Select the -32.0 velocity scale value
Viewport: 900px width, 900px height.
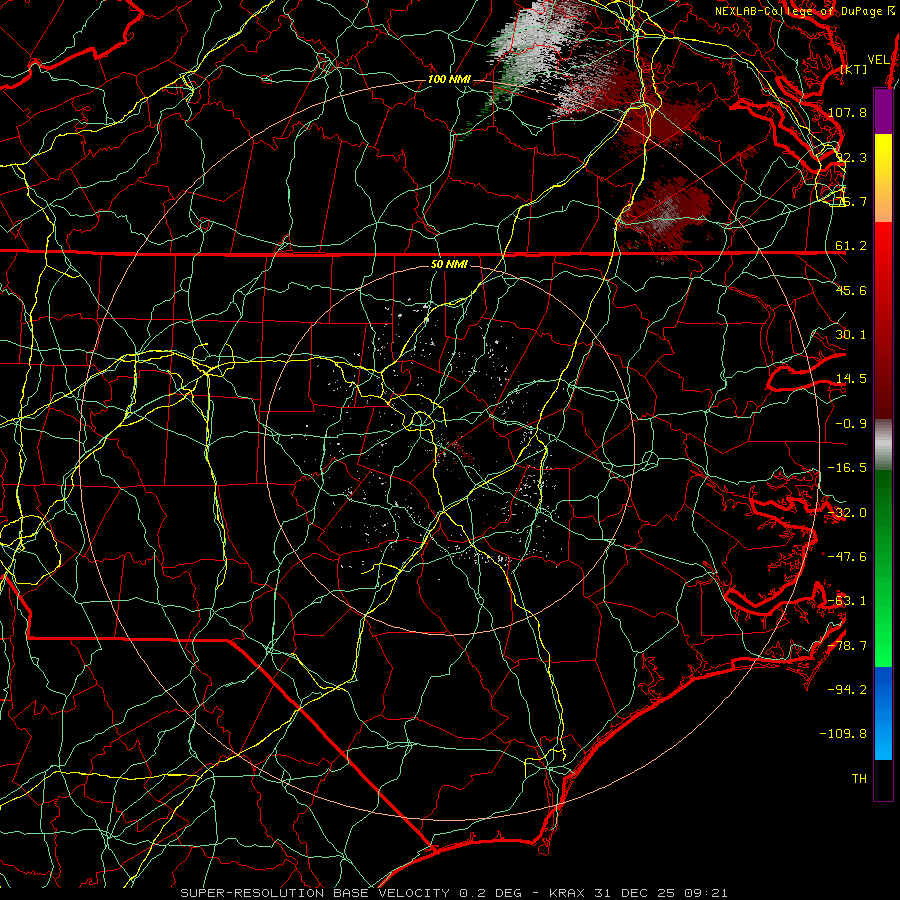click(847, 513)
